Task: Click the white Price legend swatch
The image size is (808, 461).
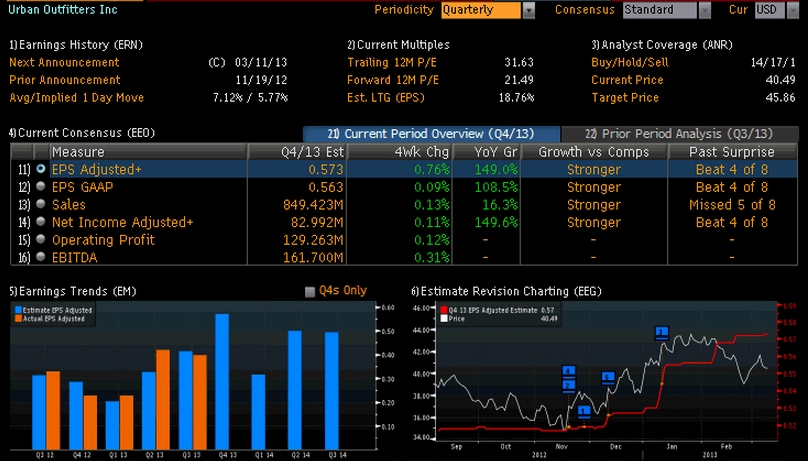Action: [x=444, y=319]
